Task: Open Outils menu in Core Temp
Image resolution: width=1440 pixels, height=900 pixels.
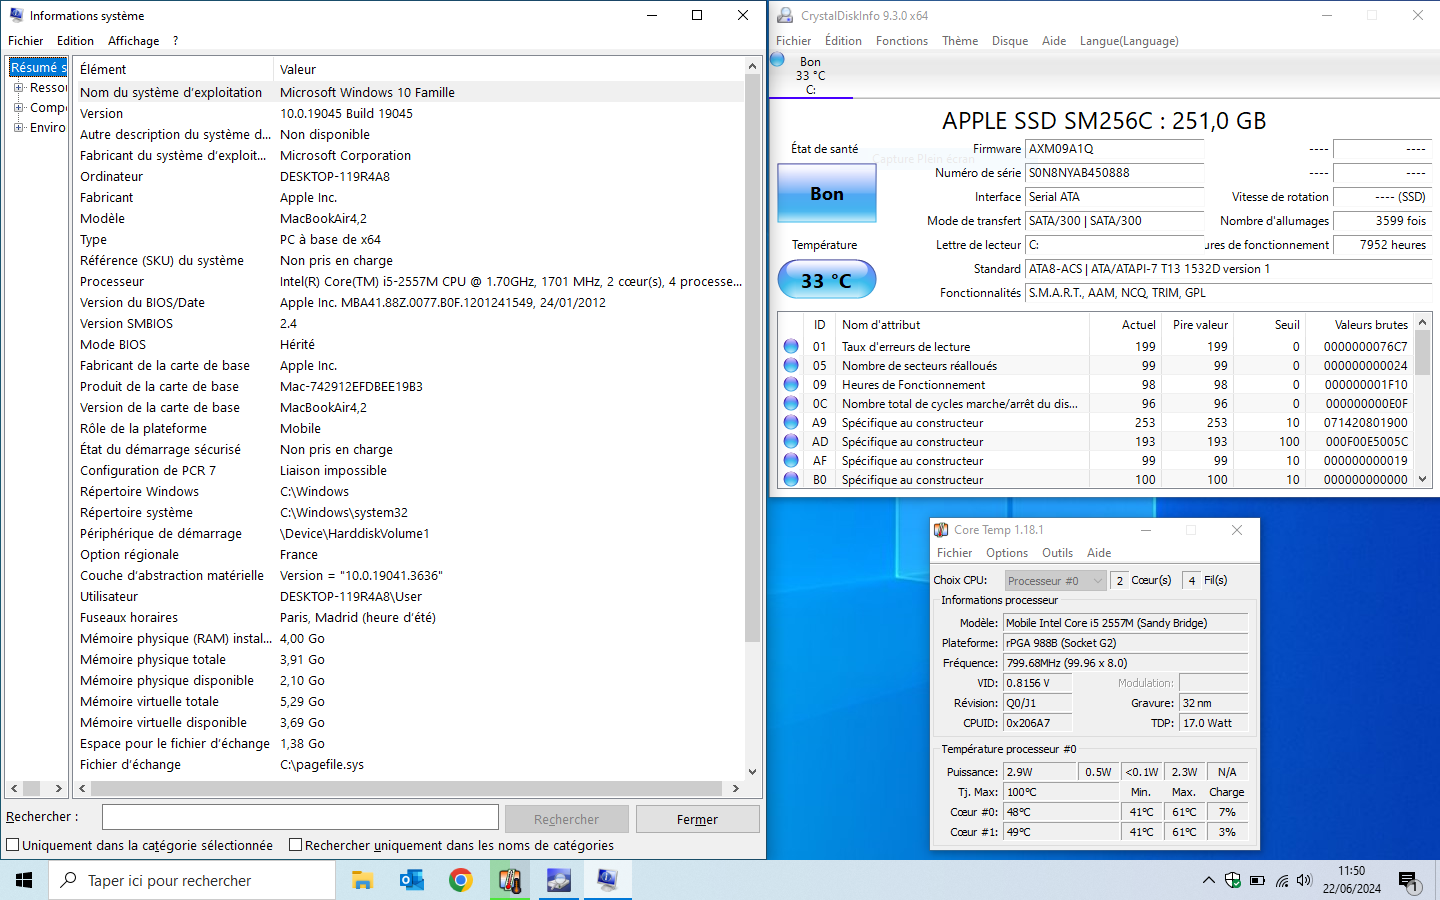Action: (1057, 553)
